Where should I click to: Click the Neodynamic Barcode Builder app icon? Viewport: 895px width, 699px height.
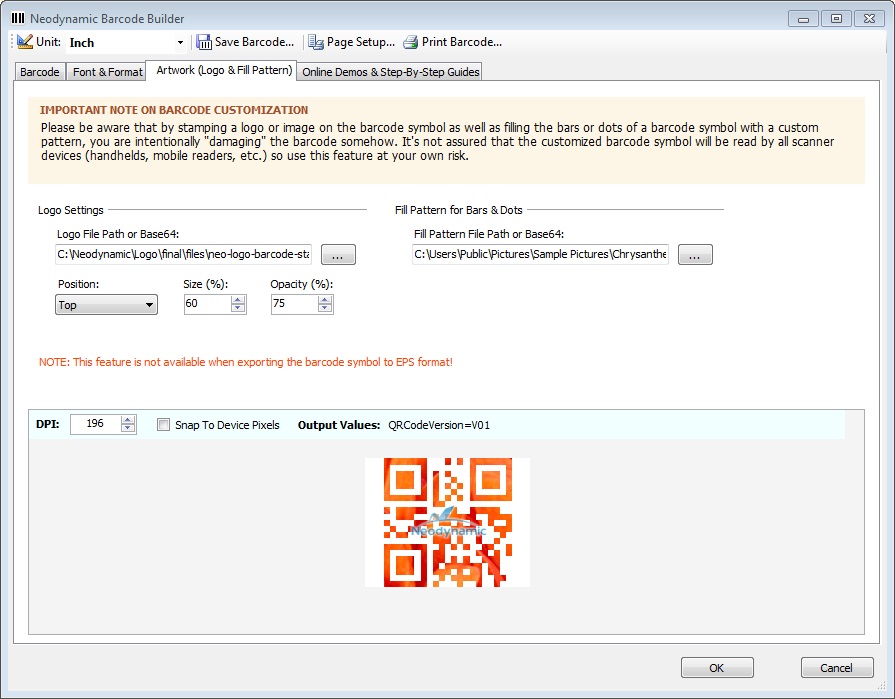click(x=18, y=18)
